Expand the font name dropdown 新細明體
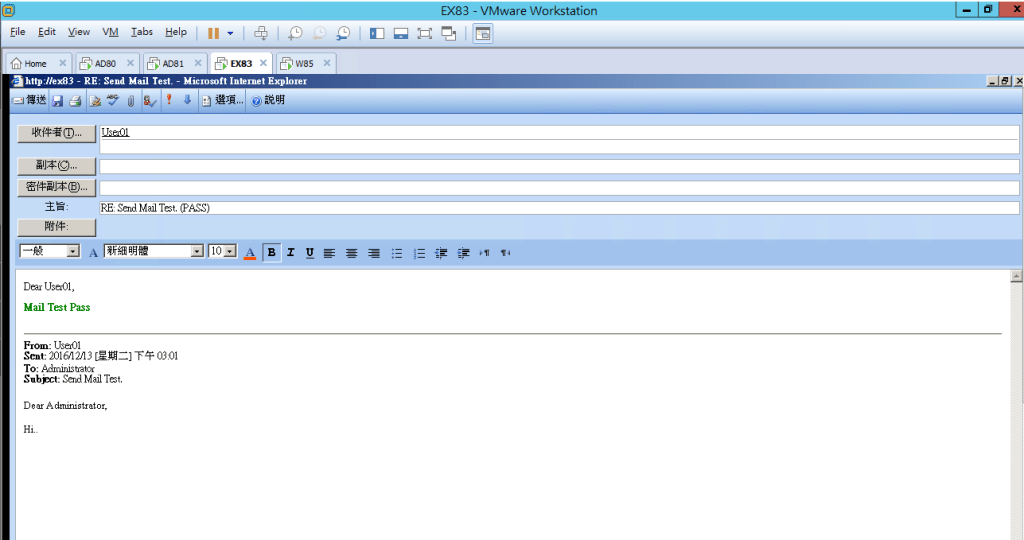 [197, 252]
